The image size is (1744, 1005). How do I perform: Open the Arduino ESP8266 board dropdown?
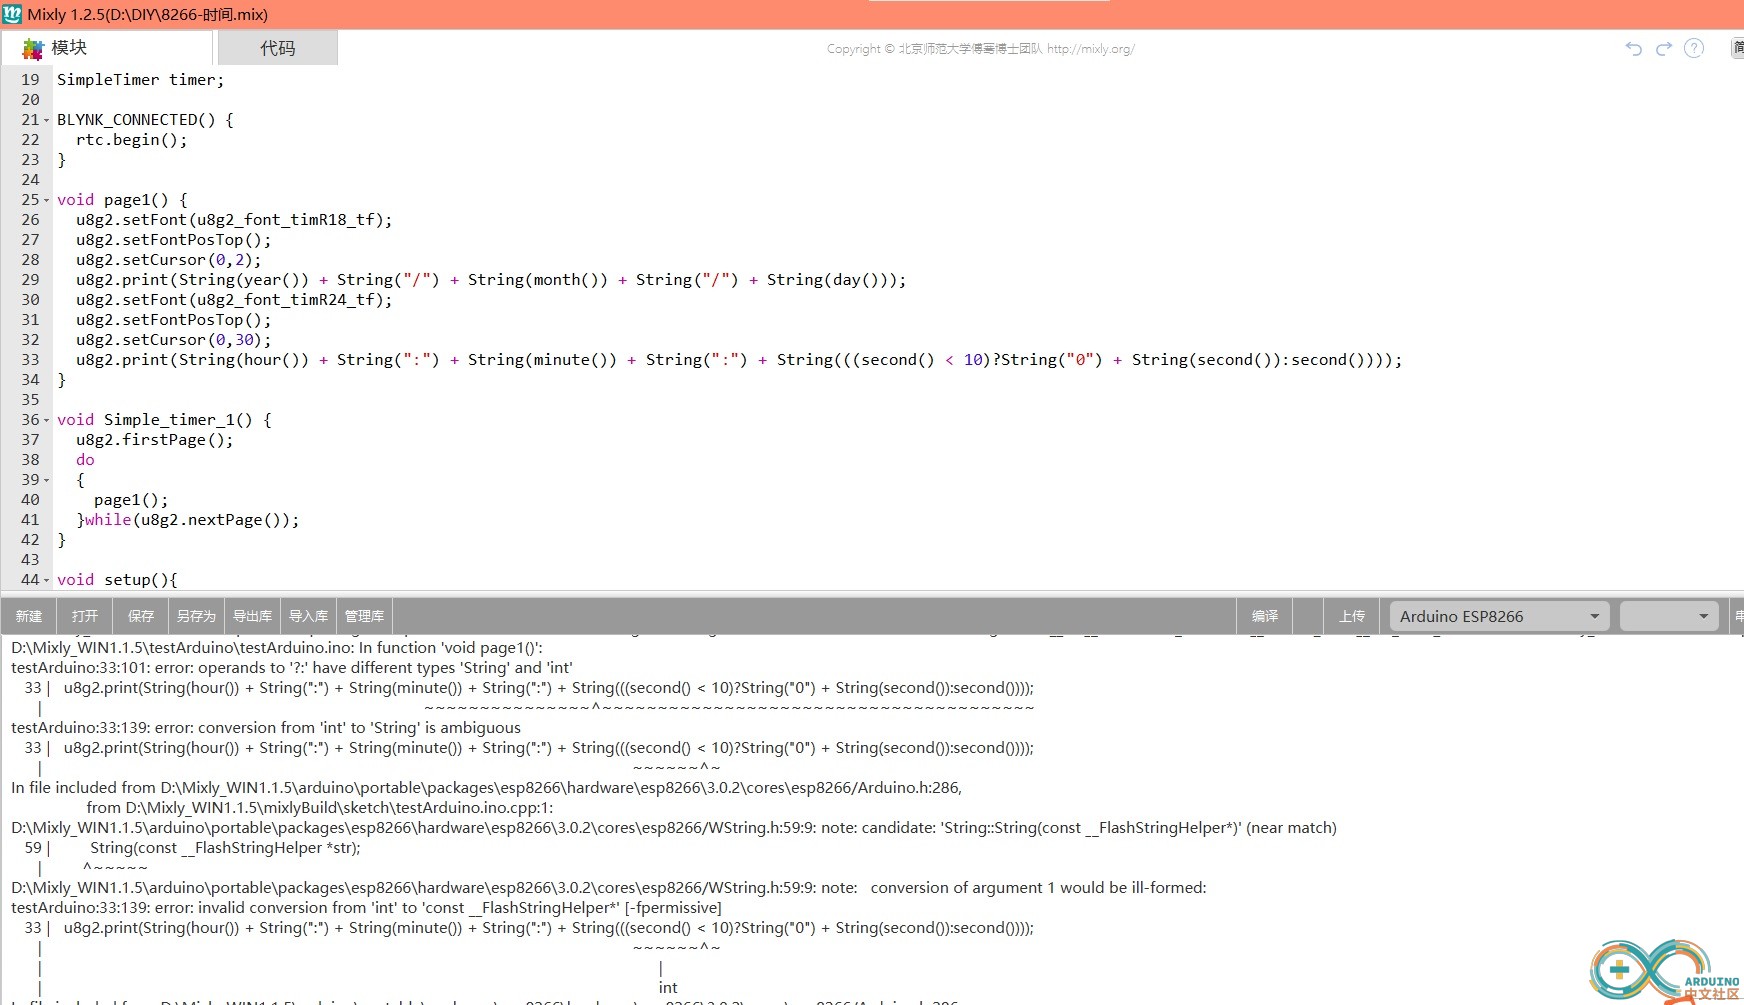(1499, 616)
